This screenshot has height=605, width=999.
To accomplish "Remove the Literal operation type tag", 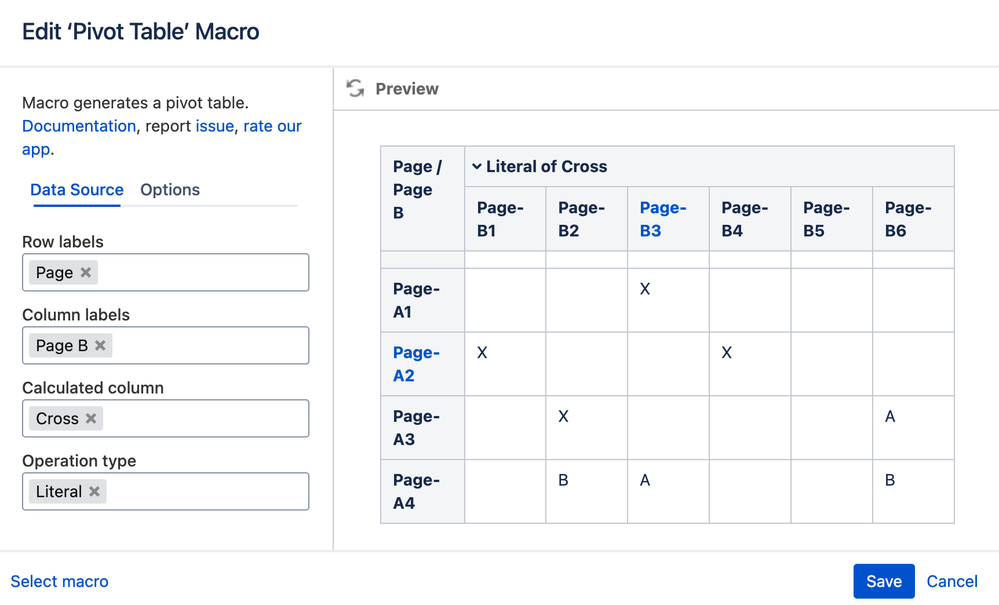I will click(x=94, y=492).
